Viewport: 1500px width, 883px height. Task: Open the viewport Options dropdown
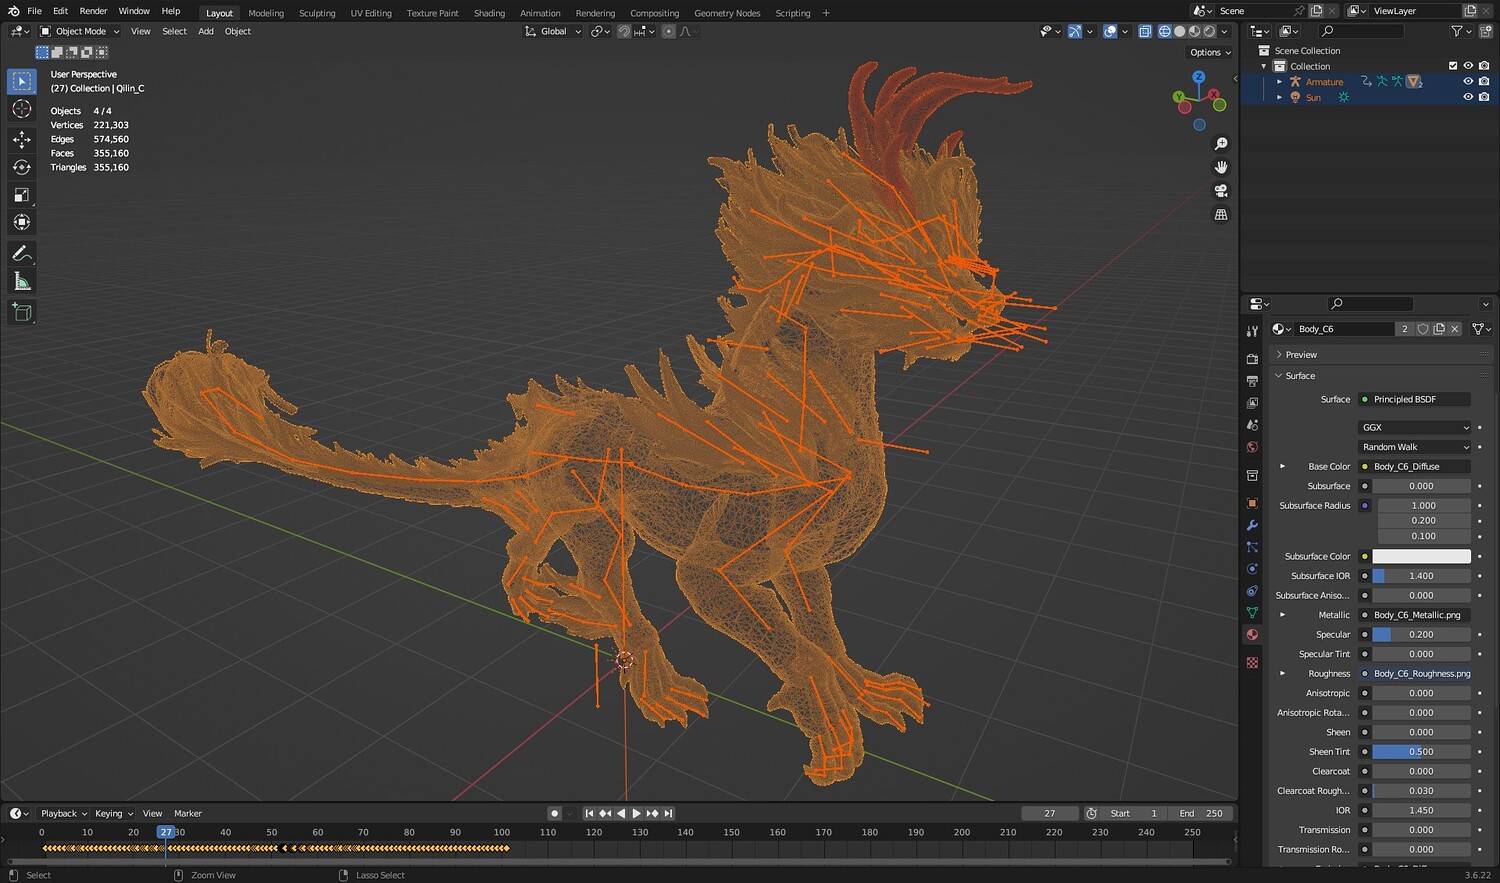tap(1210, 52)
